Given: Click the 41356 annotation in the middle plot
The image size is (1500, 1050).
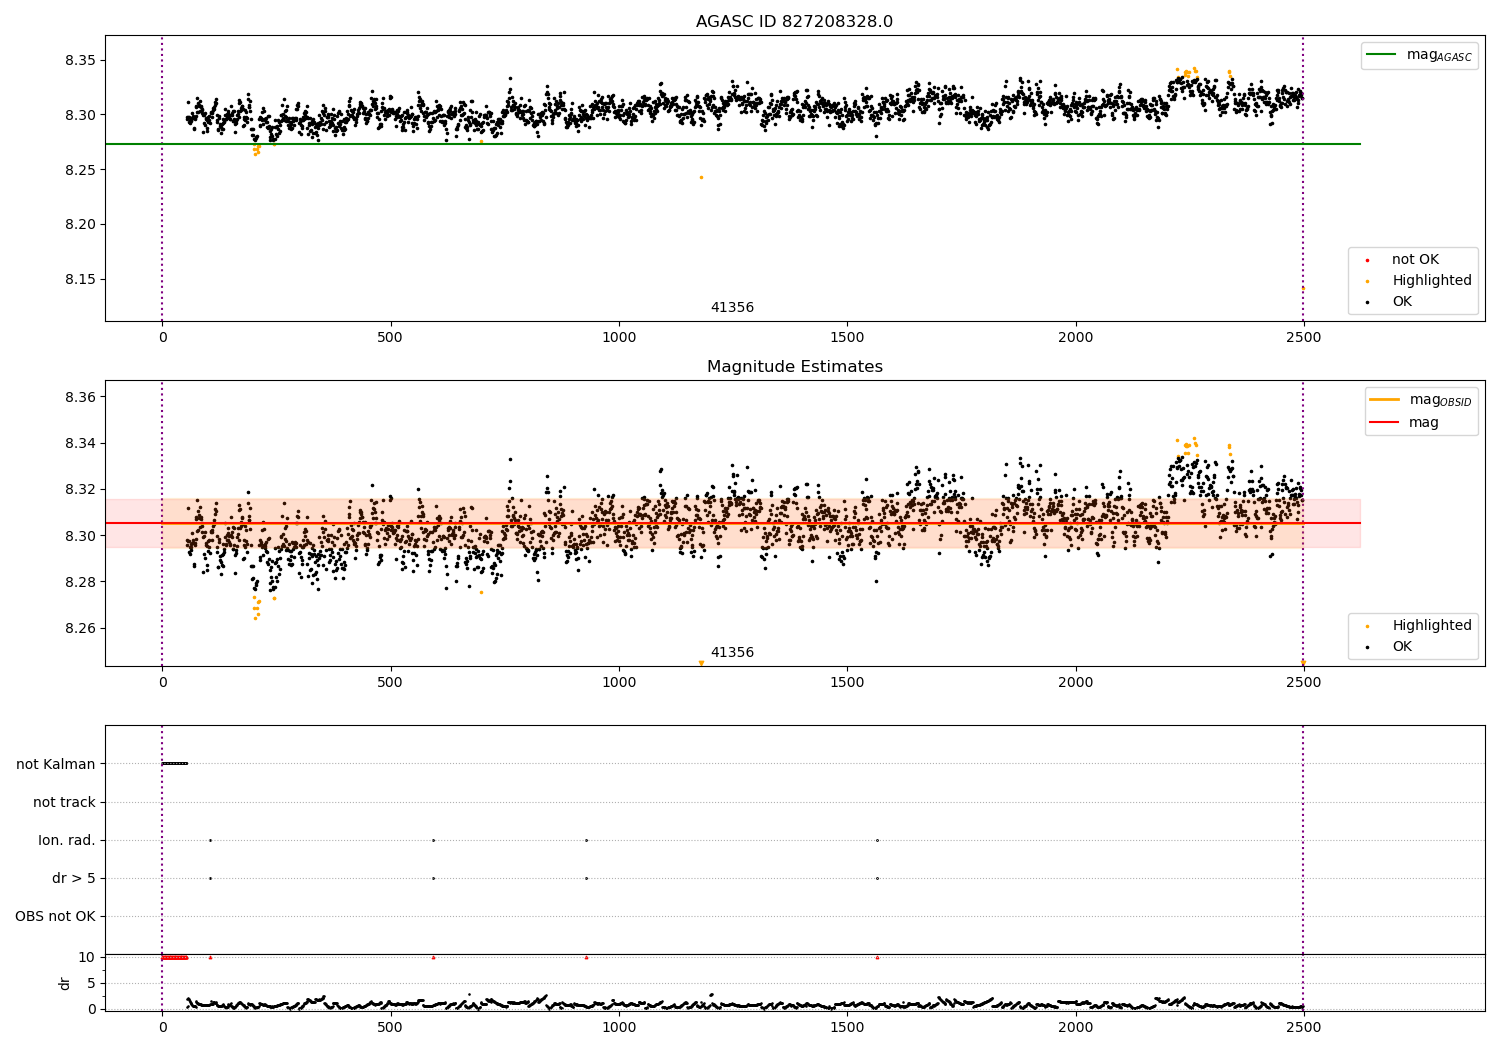Looking at the screenshot, I should click(732, 653).
